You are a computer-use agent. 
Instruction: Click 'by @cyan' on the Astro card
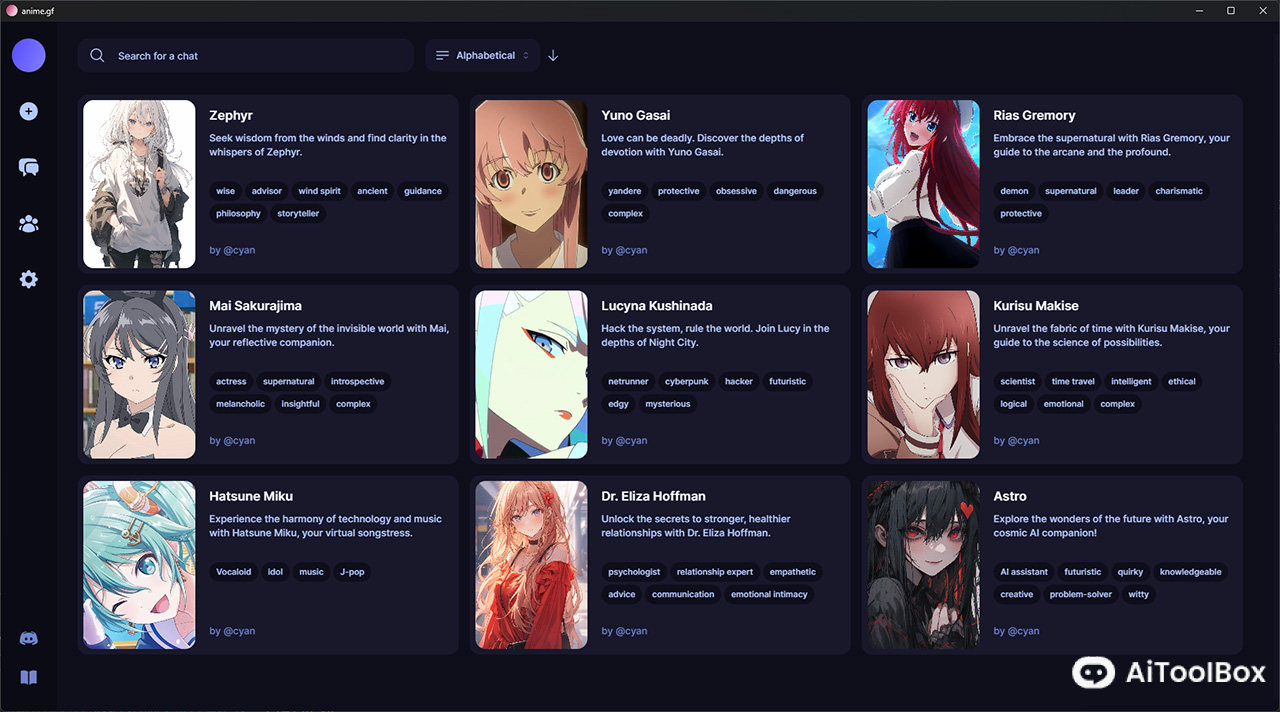point(1016,631)
